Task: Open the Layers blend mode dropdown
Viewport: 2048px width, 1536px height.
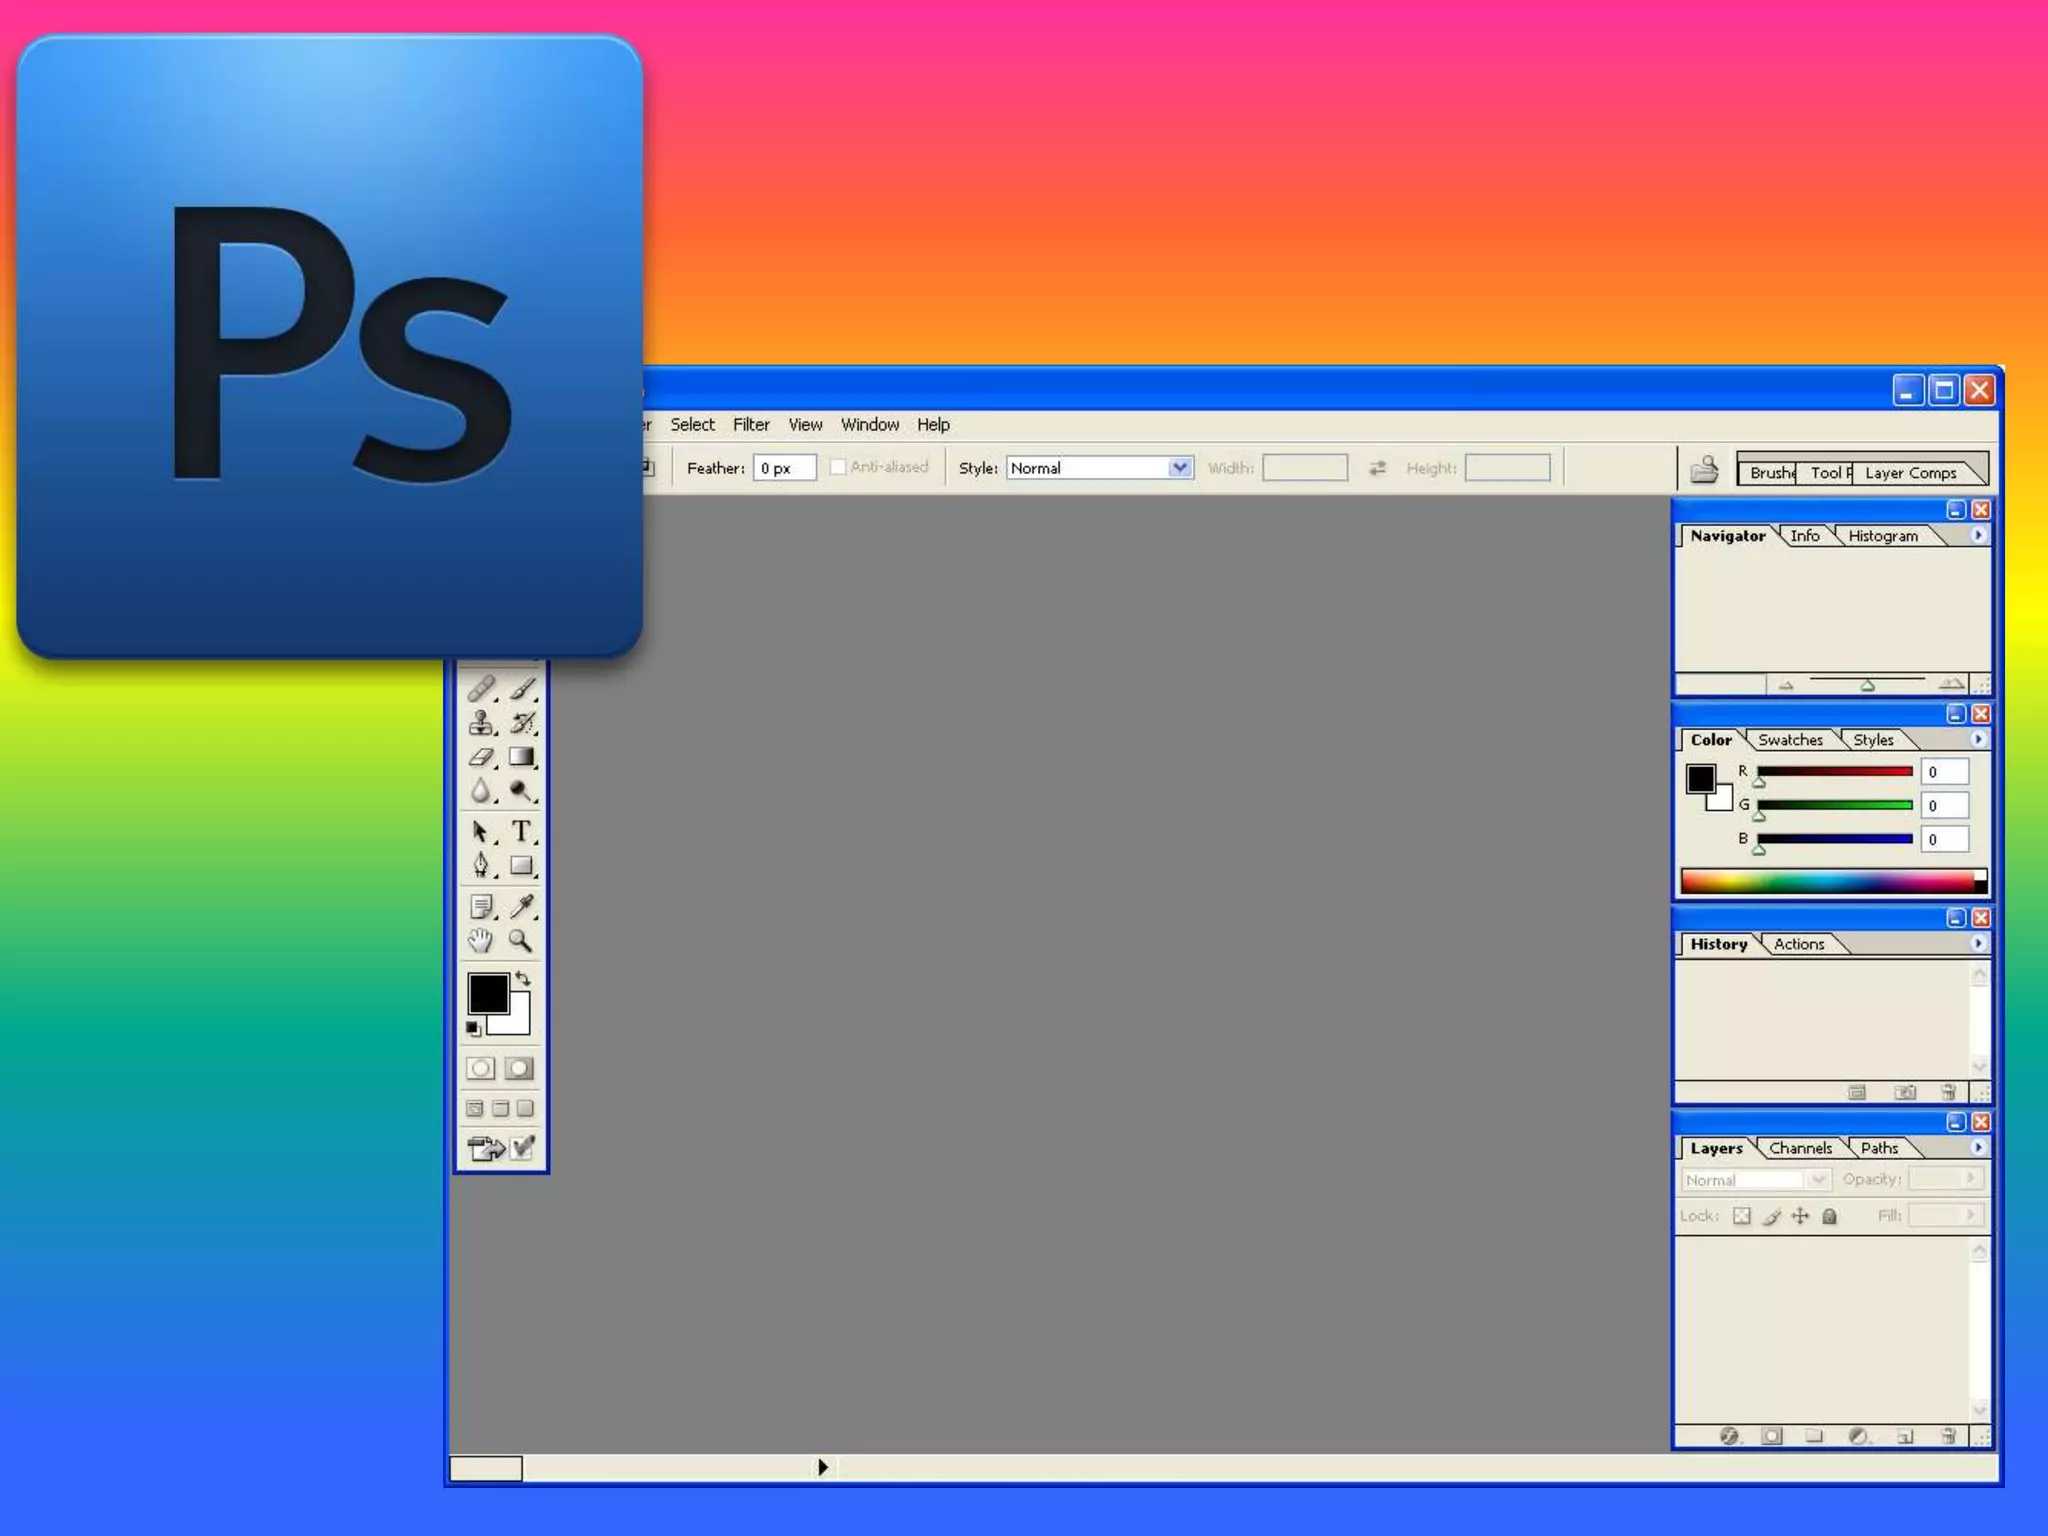Action: click(1819, 1180)
